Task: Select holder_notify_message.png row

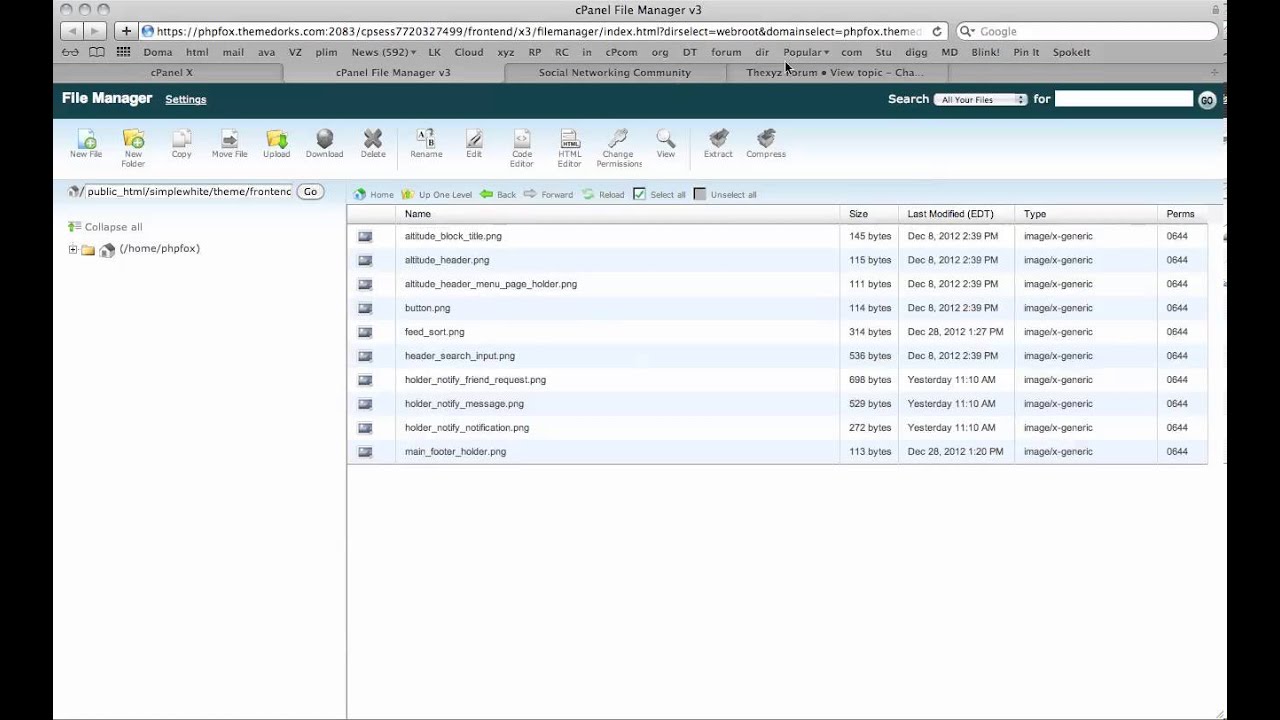Action: (777, 404)
